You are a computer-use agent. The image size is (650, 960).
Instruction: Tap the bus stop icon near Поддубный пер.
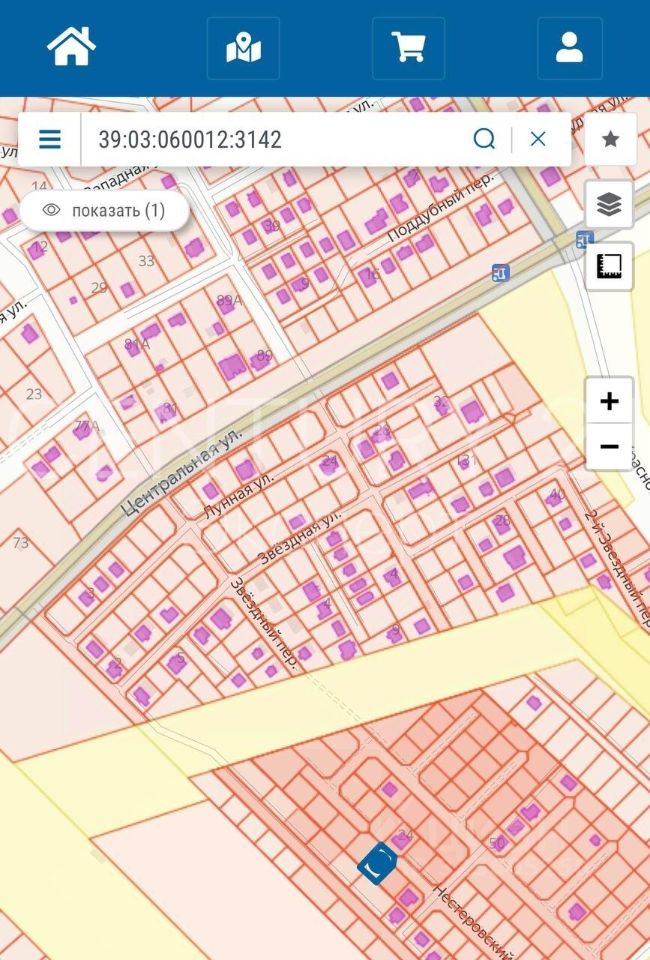coord(500,272)
